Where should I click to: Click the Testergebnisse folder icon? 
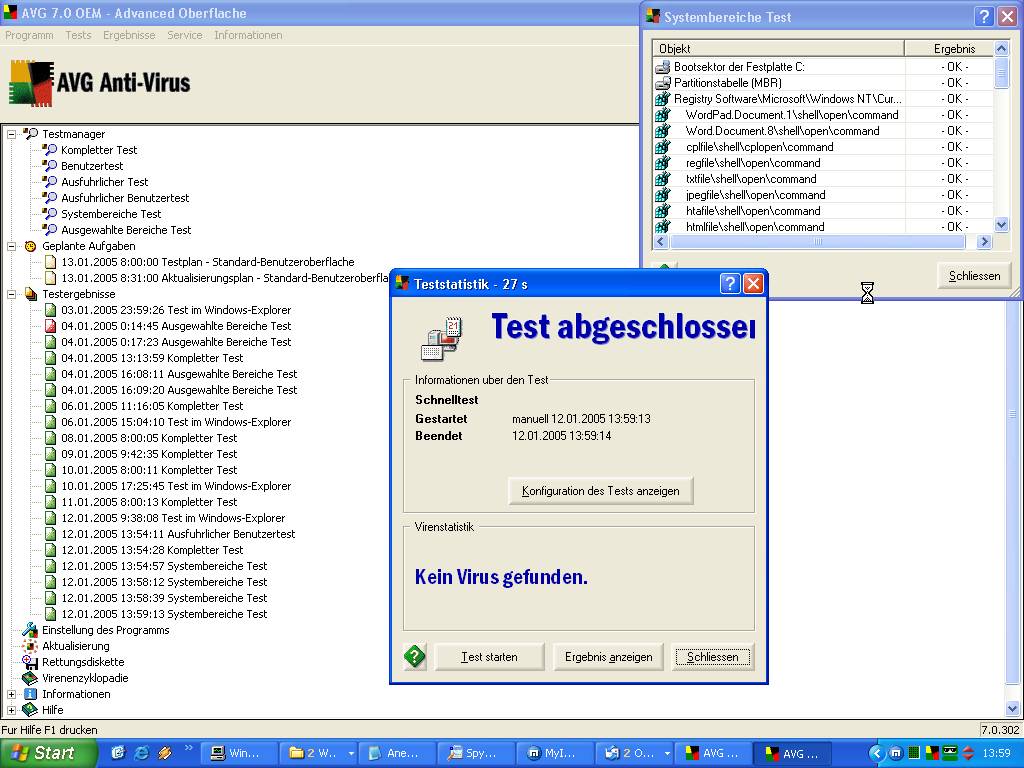coord(31,294)
